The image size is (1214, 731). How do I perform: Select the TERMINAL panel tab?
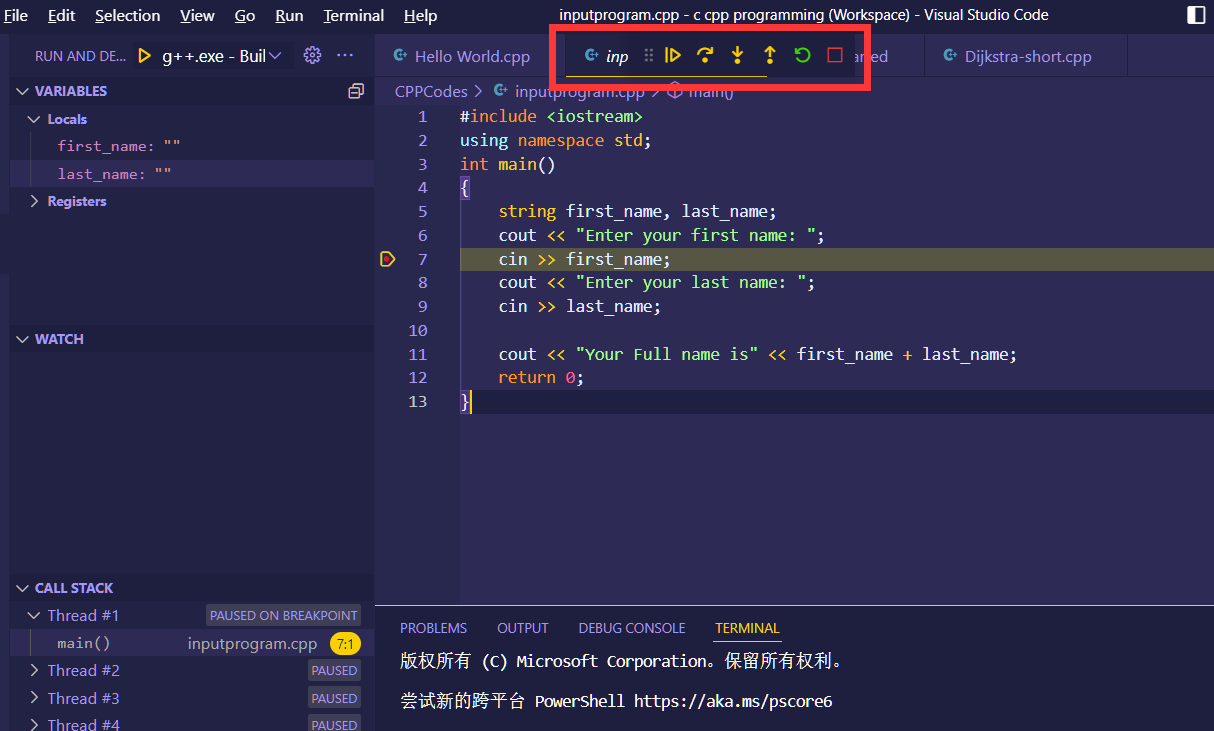[x=747, y=628]
